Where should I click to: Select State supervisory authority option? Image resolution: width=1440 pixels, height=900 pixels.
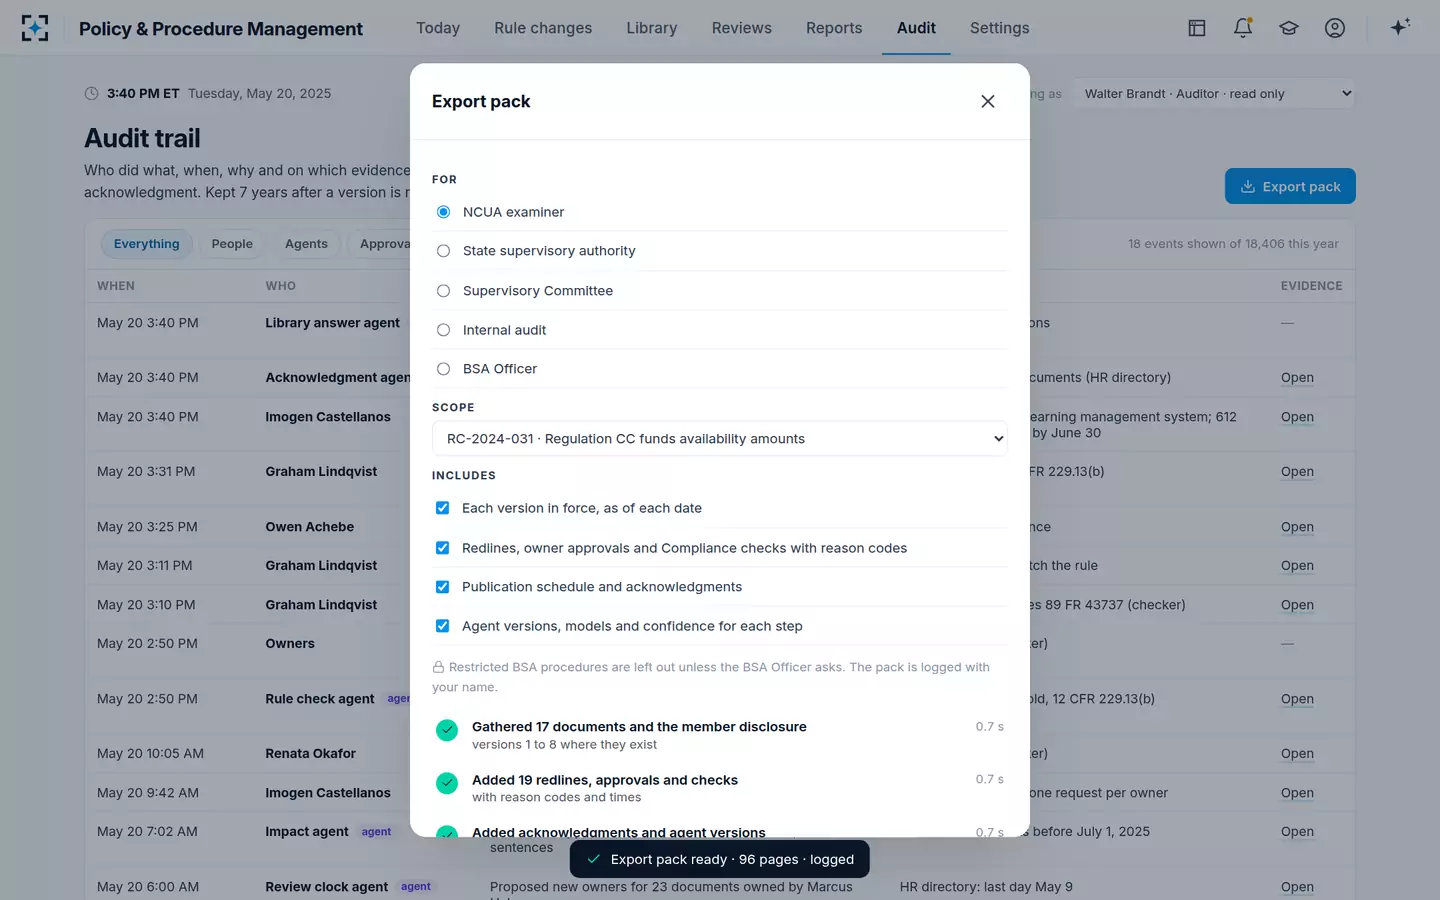coord(443,251)
